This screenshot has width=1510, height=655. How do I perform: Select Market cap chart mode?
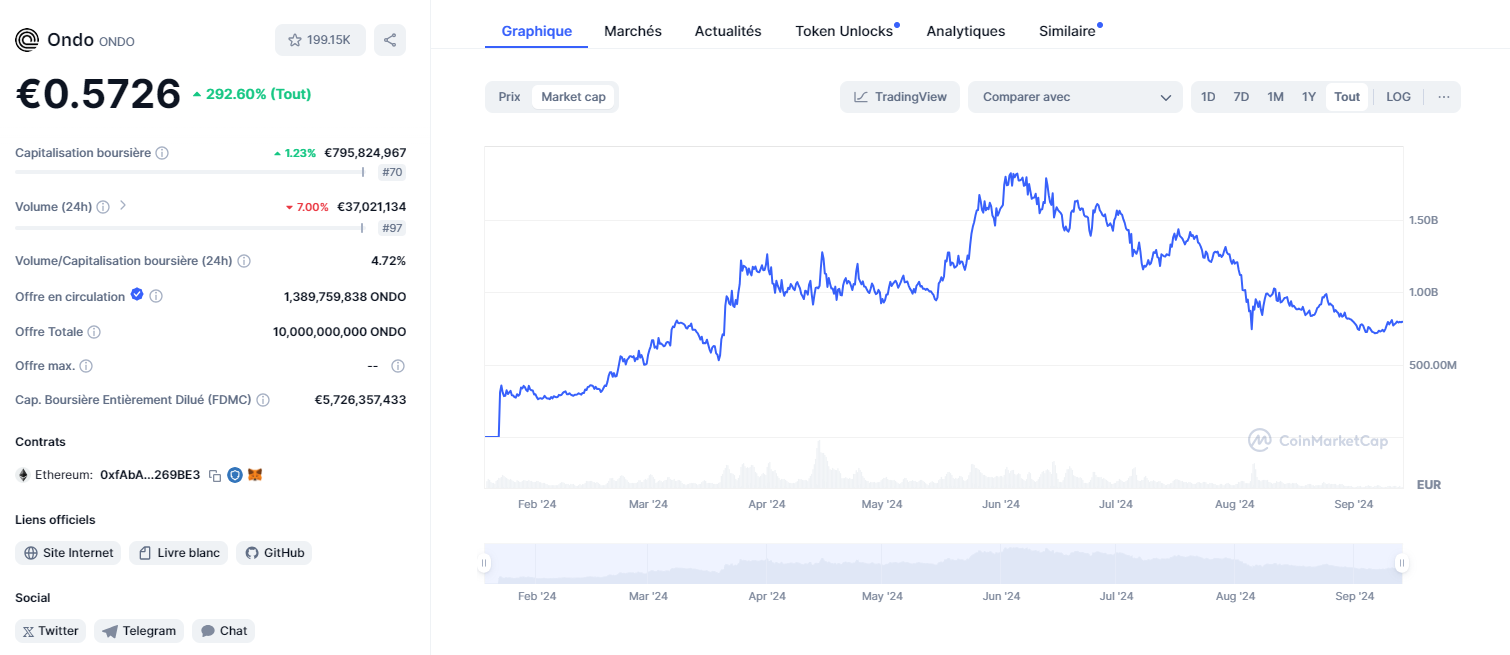pyautogui.click(x=573, y=97)
